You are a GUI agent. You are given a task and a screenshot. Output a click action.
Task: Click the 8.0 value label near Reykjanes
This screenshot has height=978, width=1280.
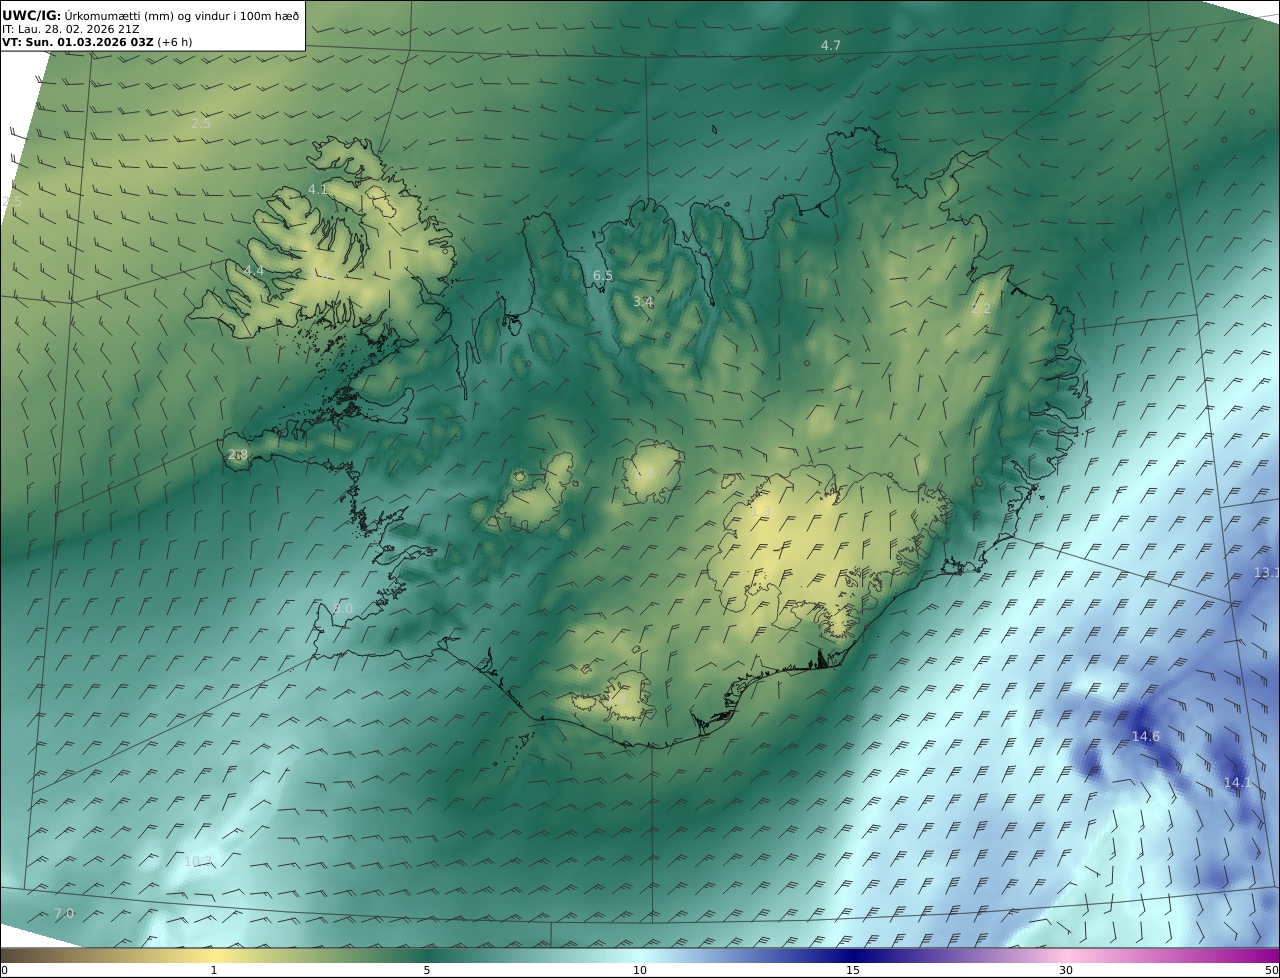[343, 608]
